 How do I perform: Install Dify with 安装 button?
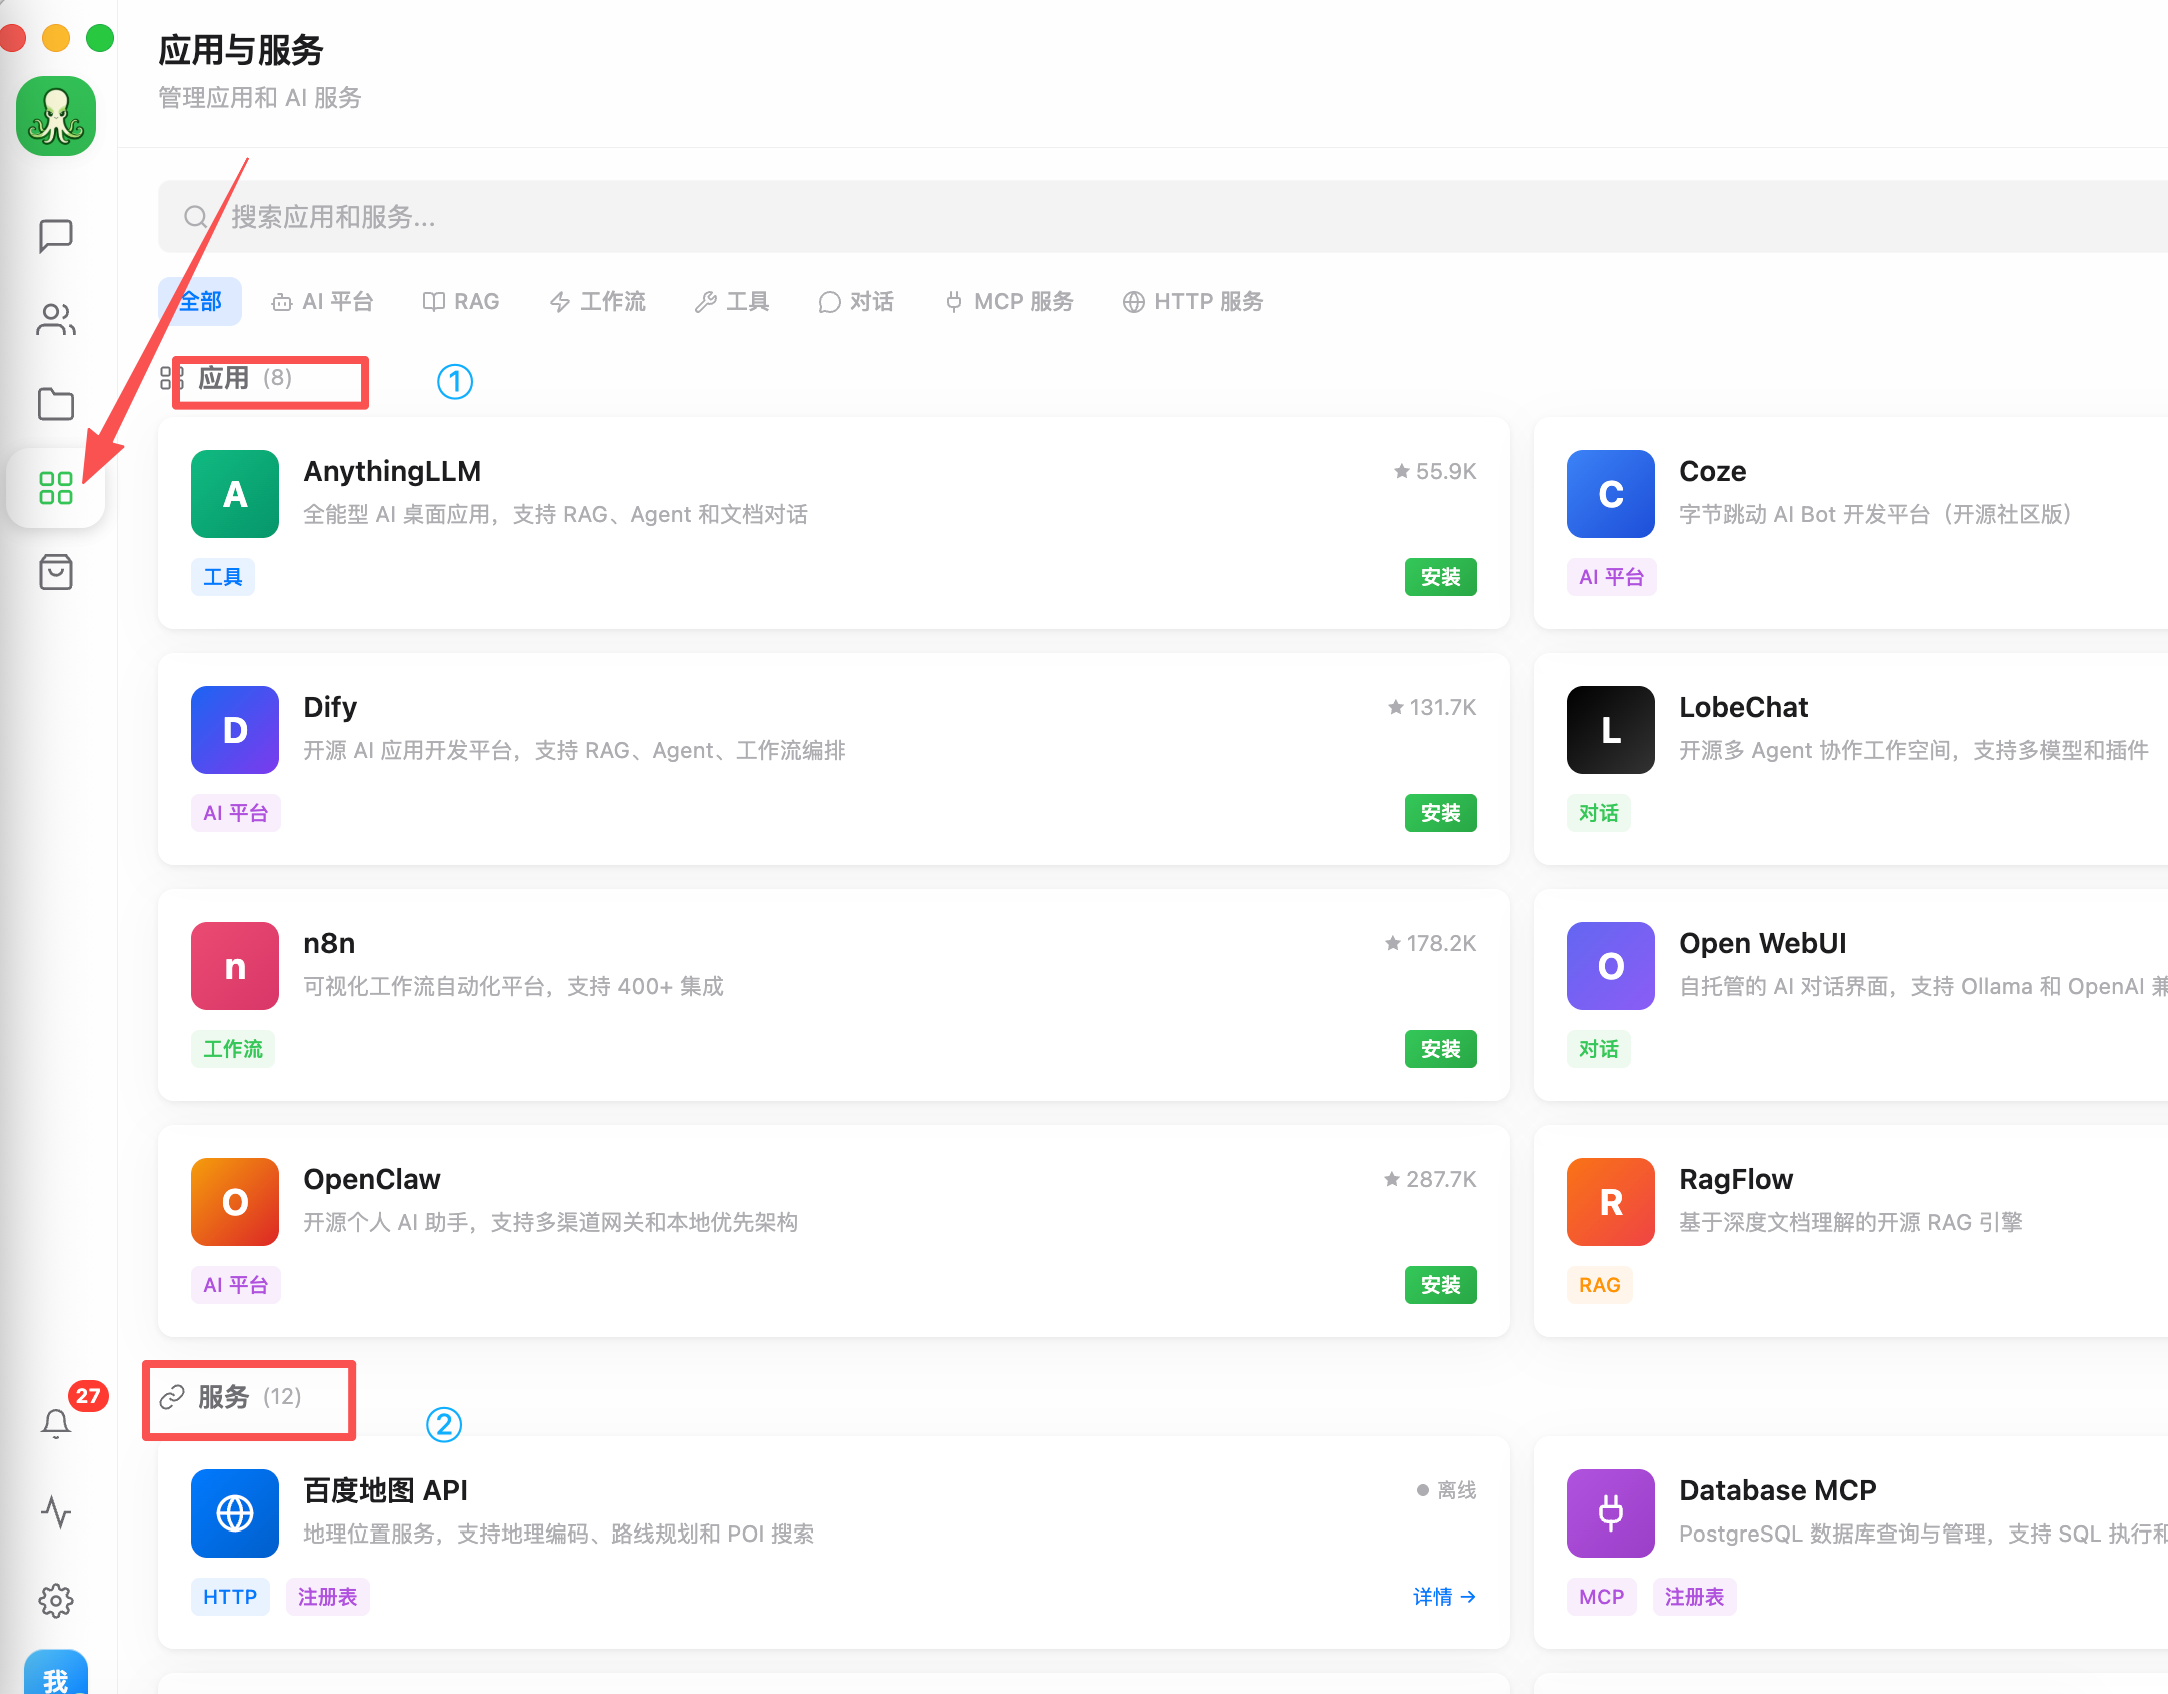tap(1440, 813)
